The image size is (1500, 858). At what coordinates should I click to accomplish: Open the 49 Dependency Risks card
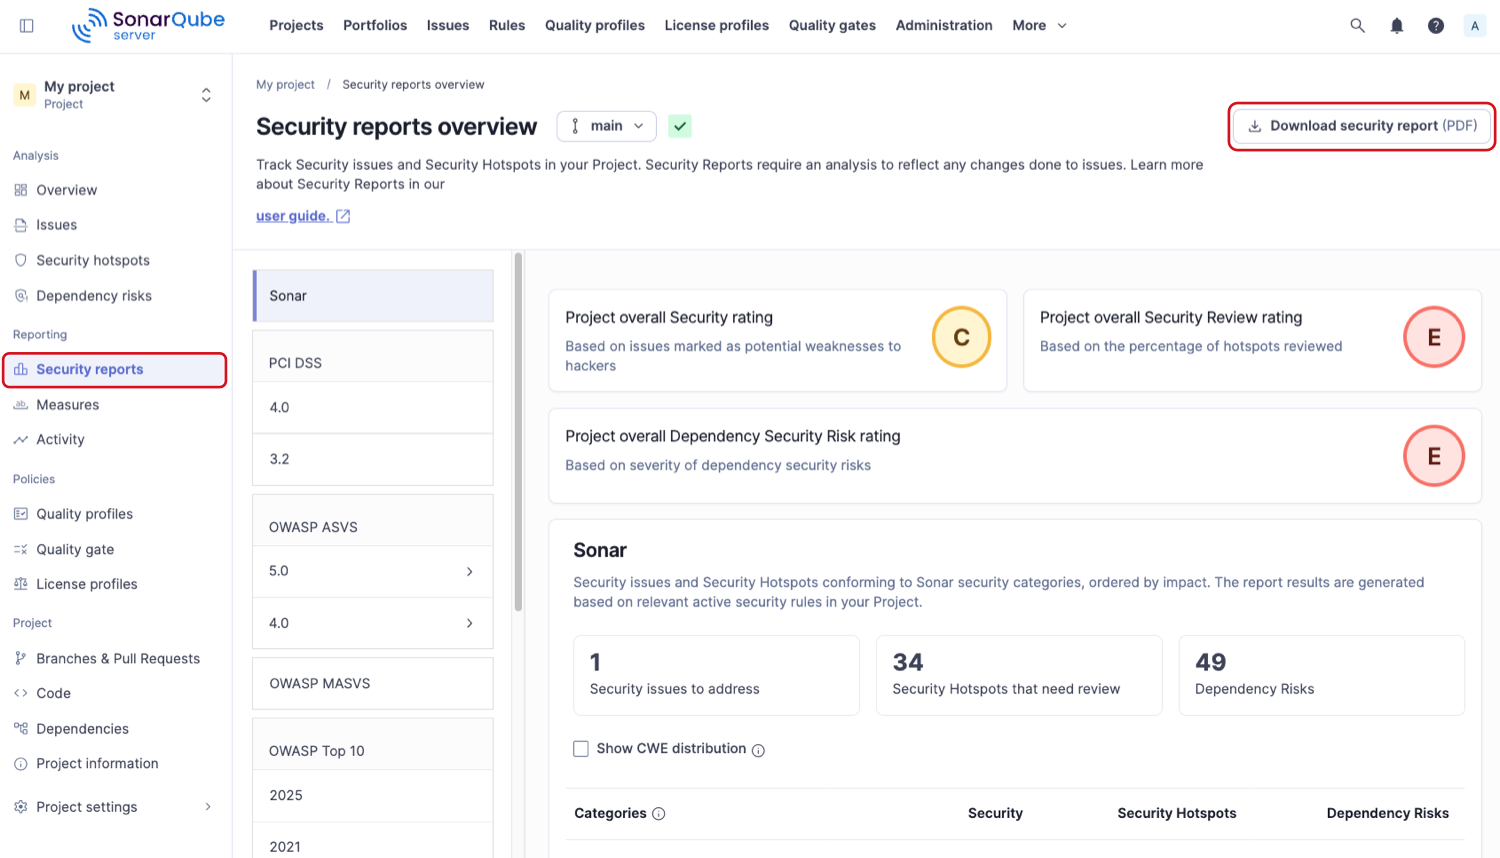(x=1322, y=675)
